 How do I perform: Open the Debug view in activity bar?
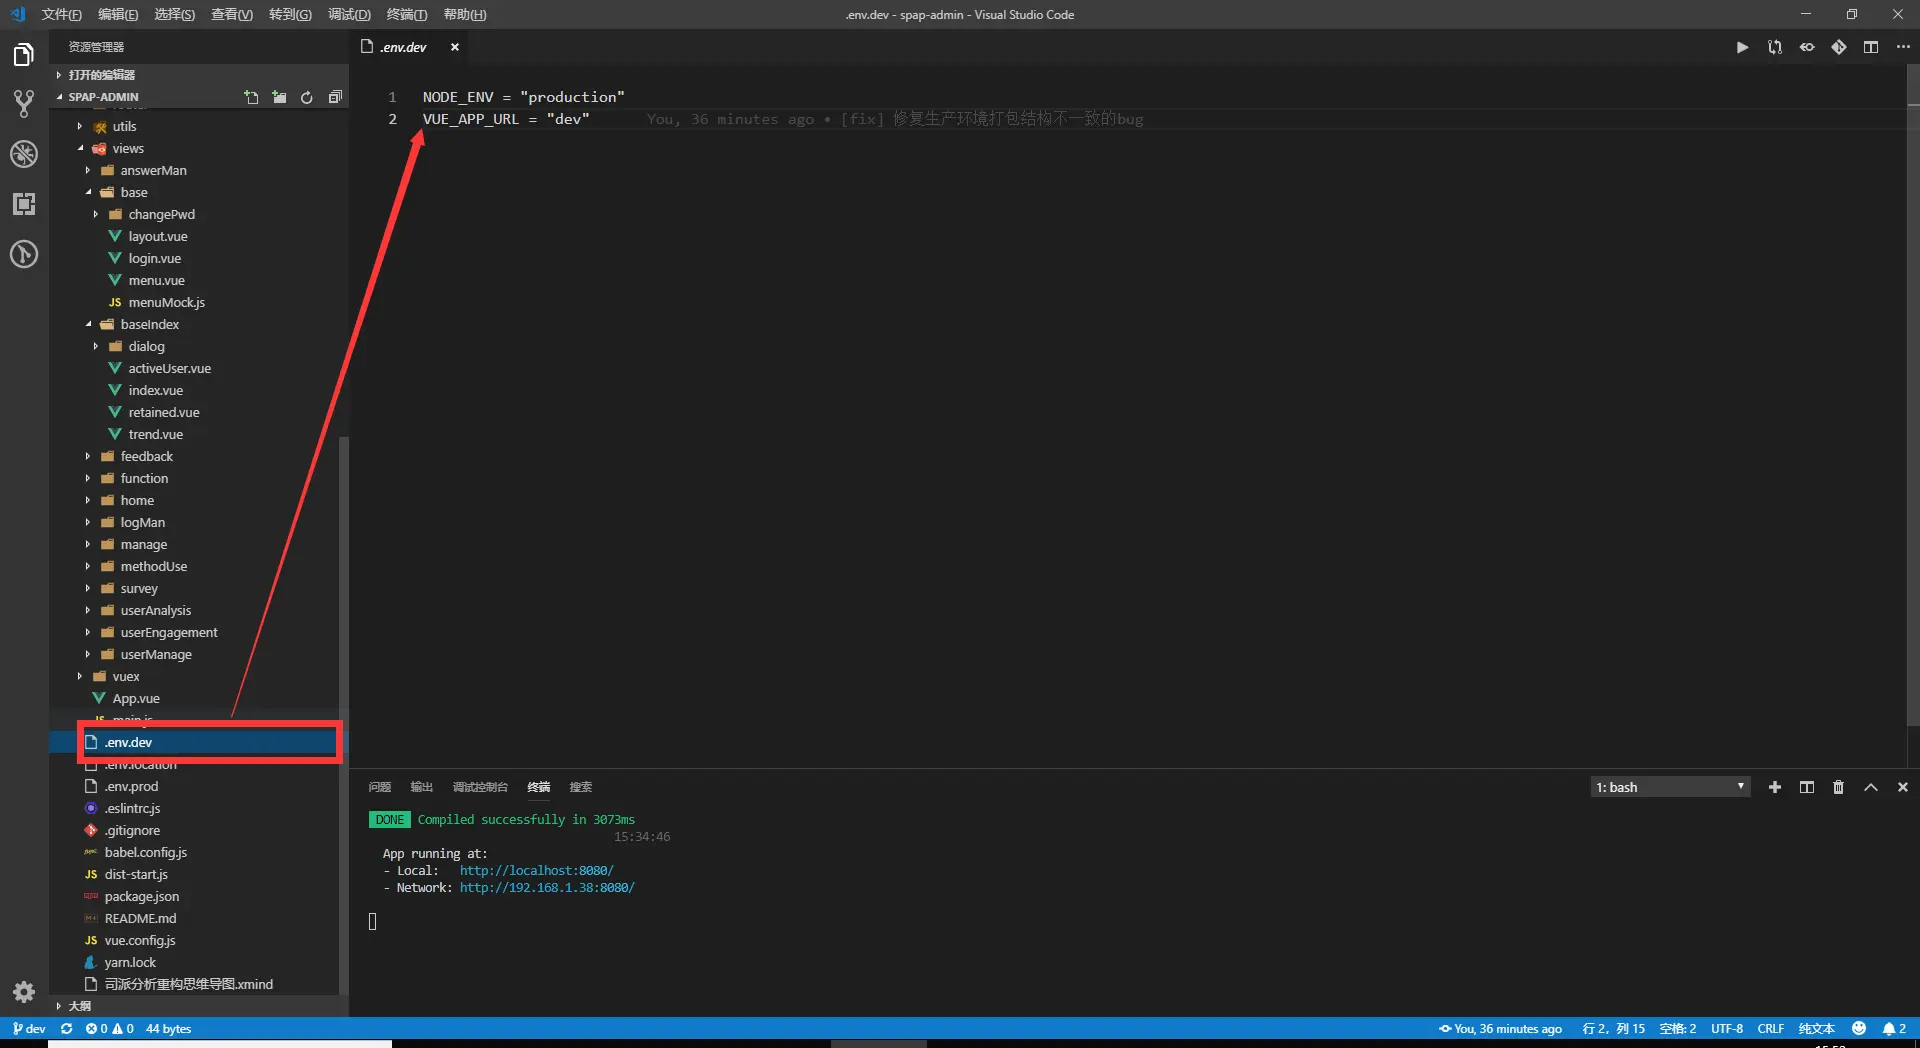click(24, 154)
